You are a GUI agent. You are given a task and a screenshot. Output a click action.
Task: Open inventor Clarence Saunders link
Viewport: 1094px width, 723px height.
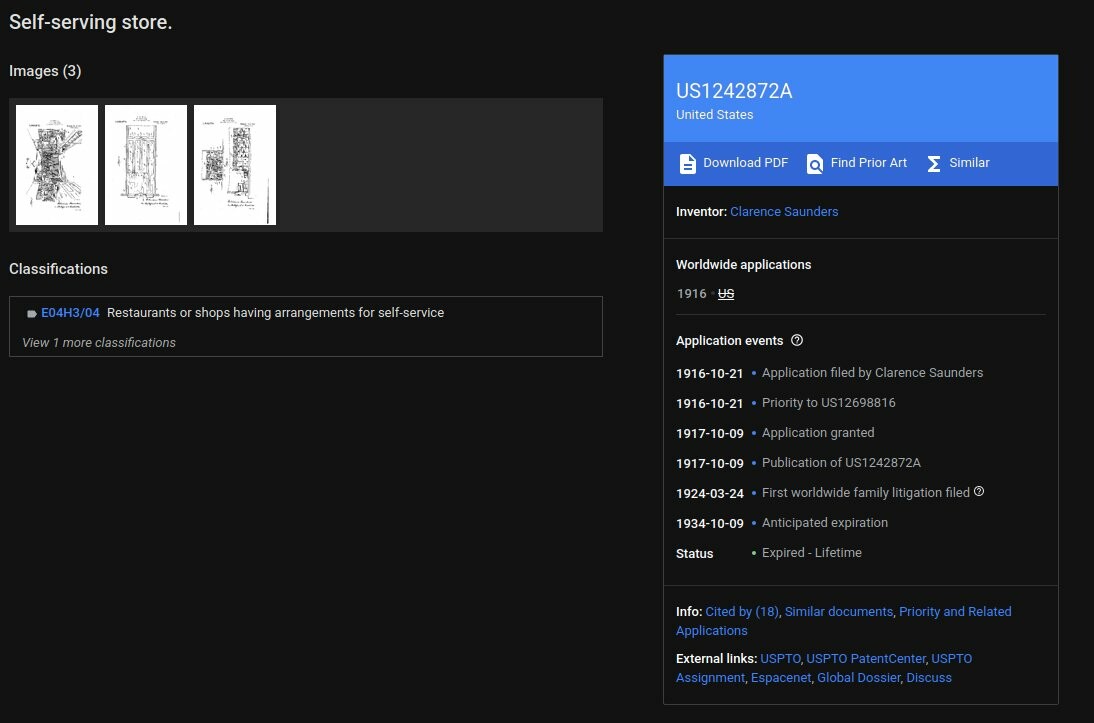point(784,211)
